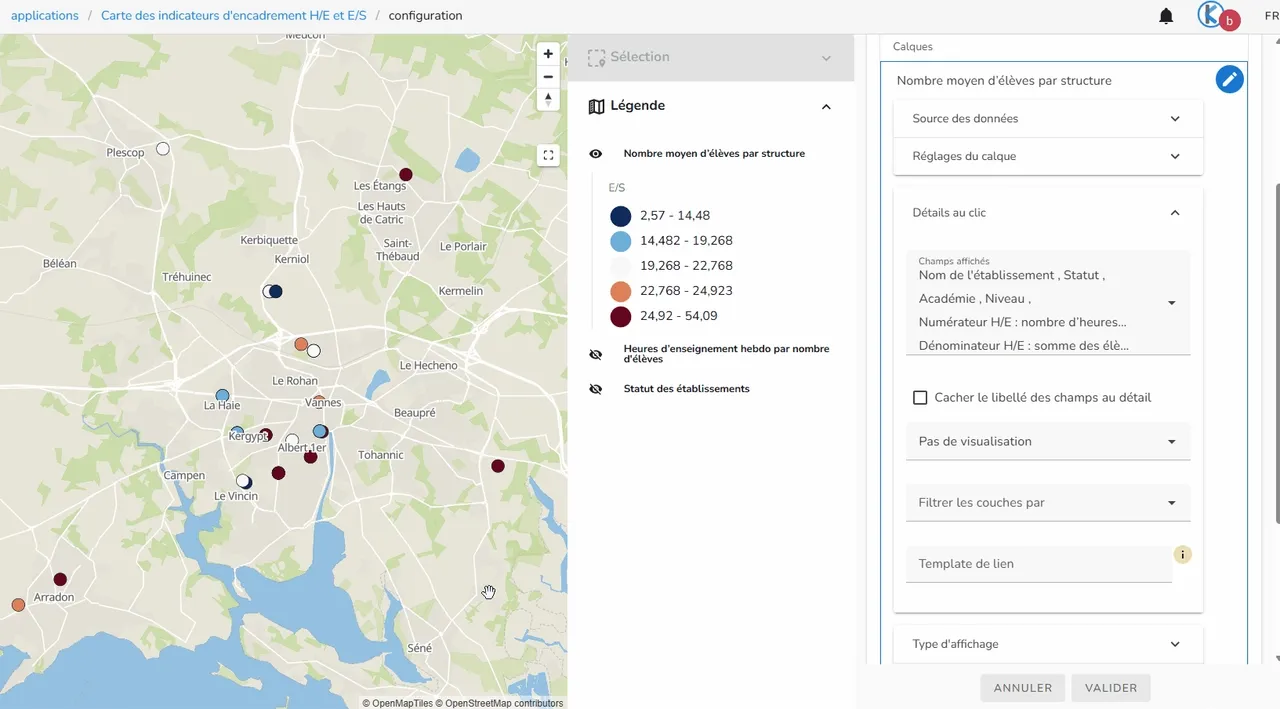Click the Séné map label
Screen dimensions: 1280x709
tap(420, 648)
